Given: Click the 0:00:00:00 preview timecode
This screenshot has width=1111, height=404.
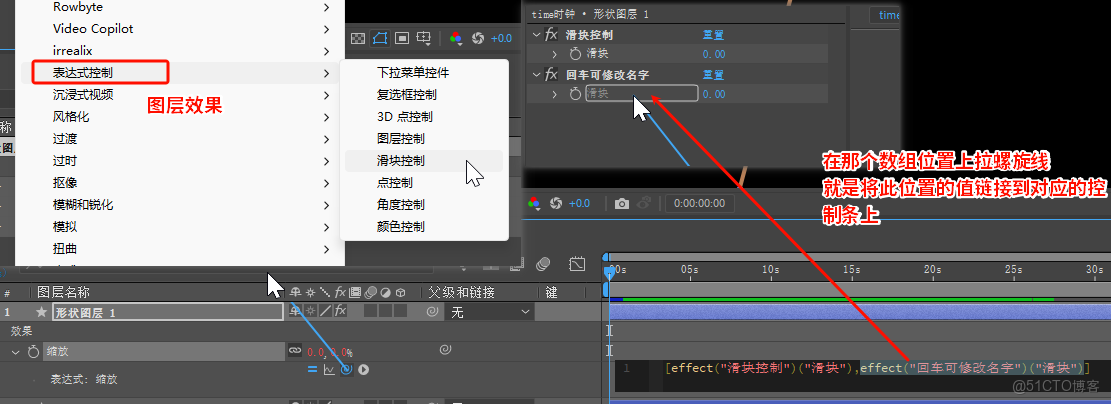Looking at the screenshot, I should pos(700,203).
